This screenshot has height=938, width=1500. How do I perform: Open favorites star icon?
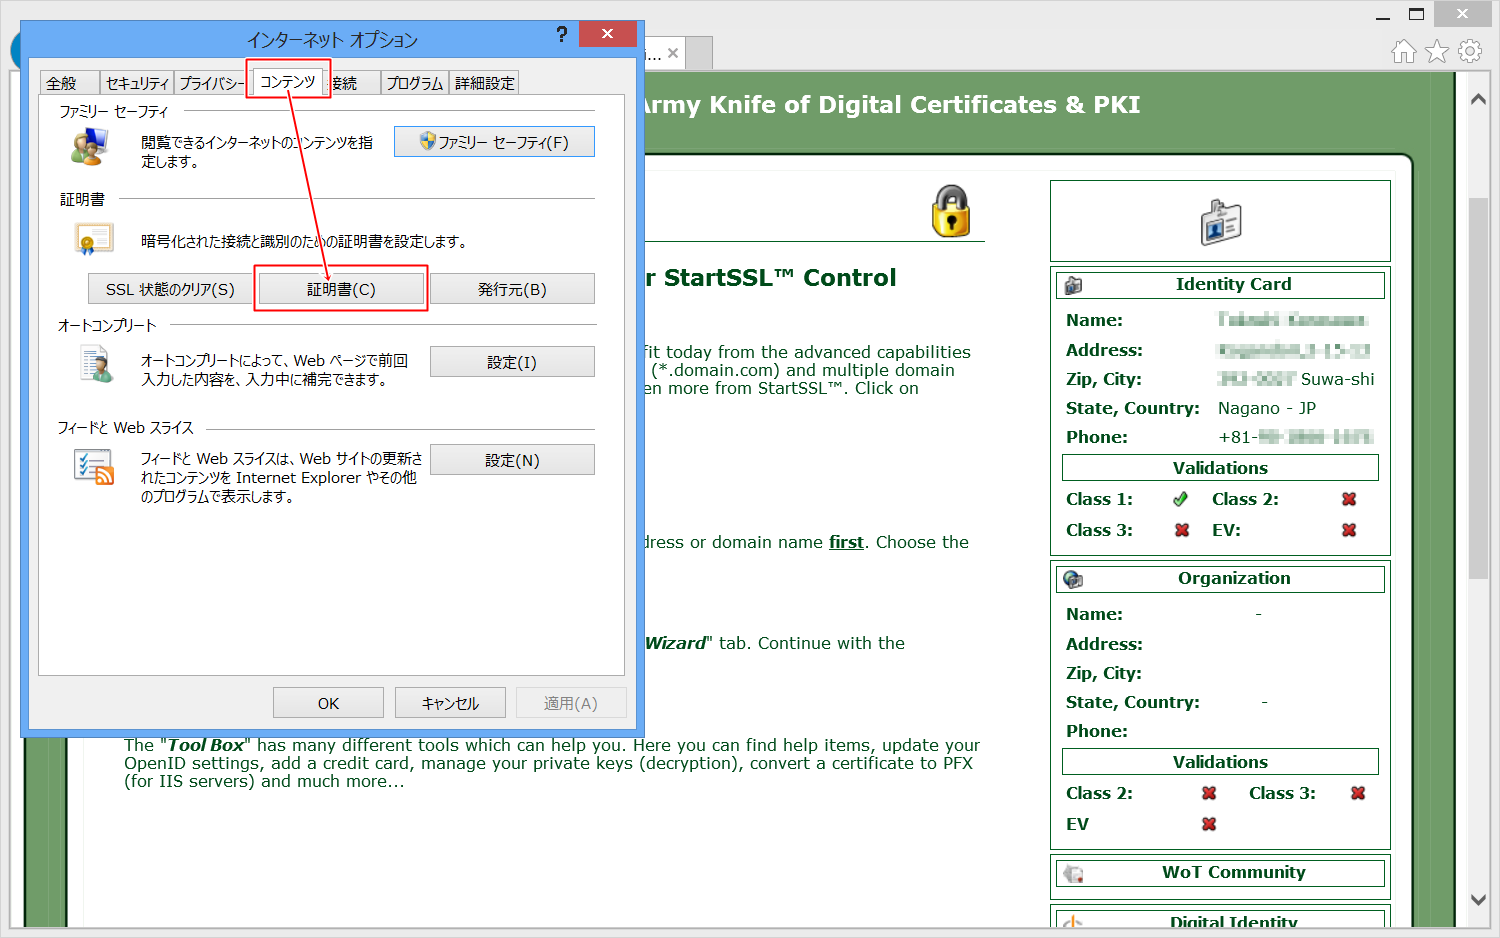[x=1437, y=51]
